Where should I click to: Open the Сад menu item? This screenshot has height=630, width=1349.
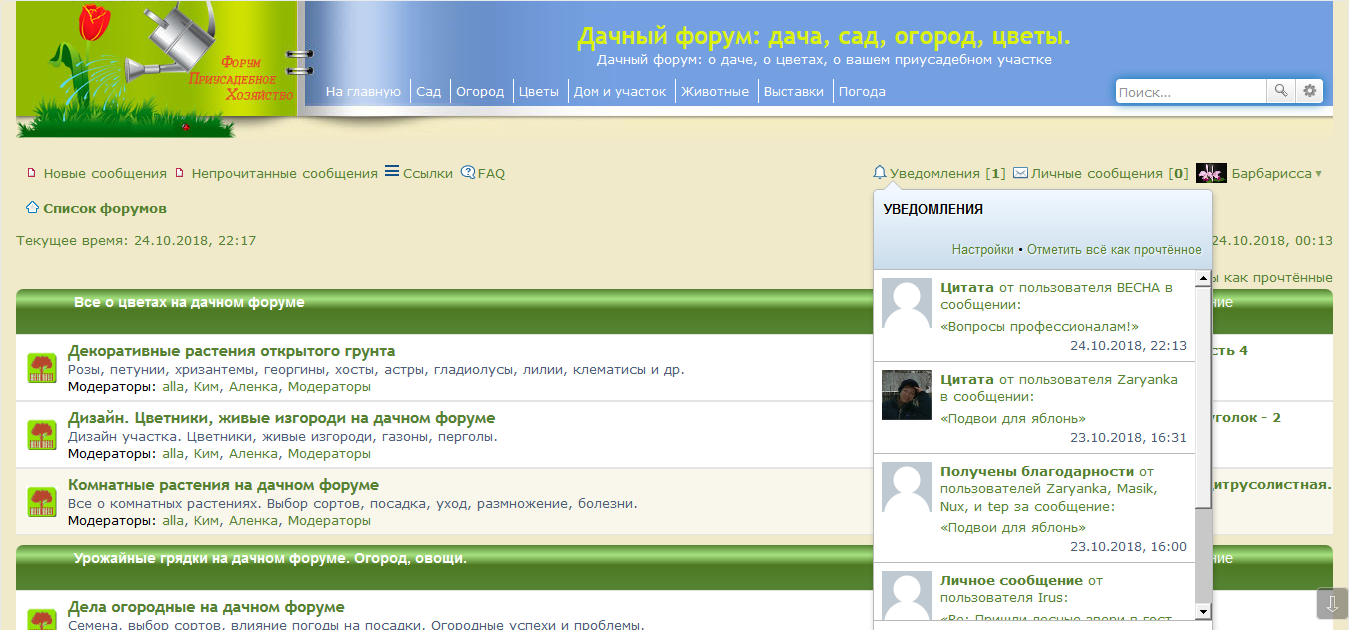pyautogui.click(x=428, y=91)
